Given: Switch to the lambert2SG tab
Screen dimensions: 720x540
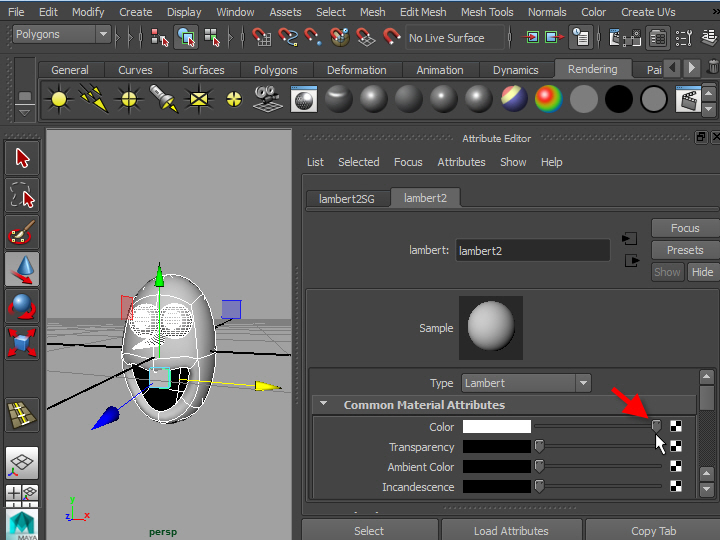Looking at the screenshot, I should click(x=346, y=198).
